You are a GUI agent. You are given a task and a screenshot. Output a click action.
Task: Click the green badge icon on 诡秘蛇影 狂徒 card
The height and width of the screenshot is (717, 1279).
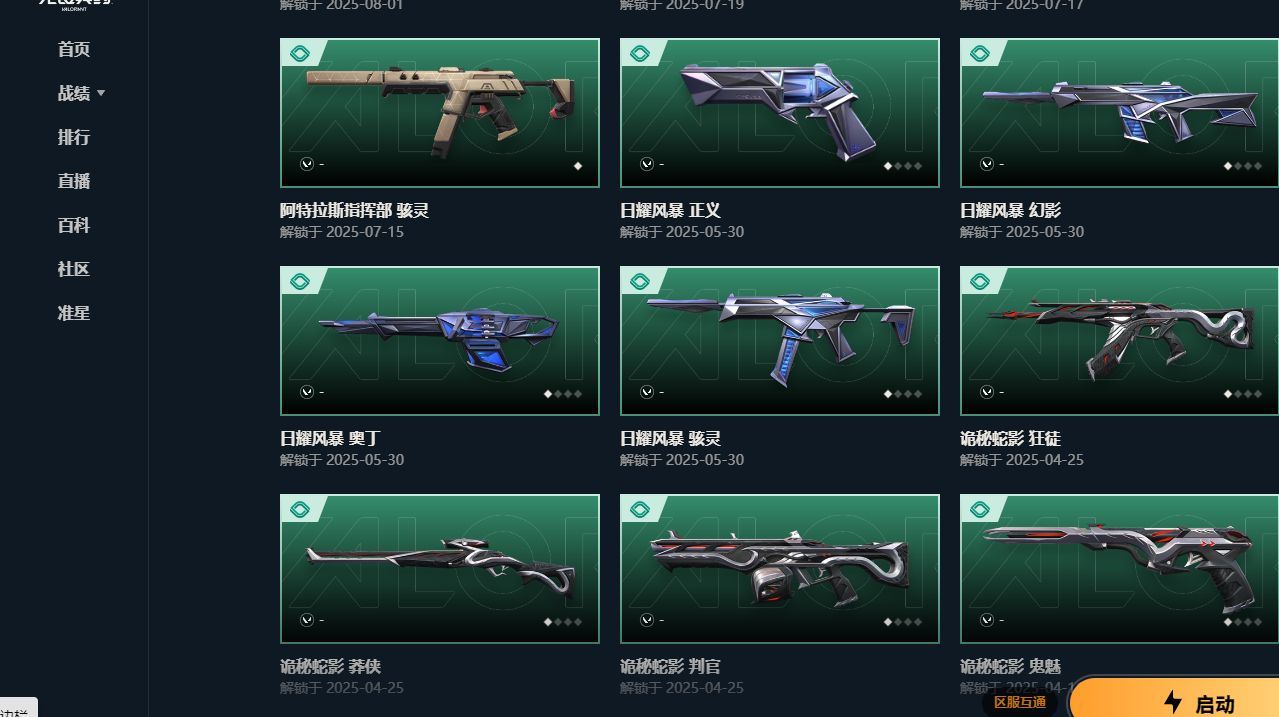979,282
